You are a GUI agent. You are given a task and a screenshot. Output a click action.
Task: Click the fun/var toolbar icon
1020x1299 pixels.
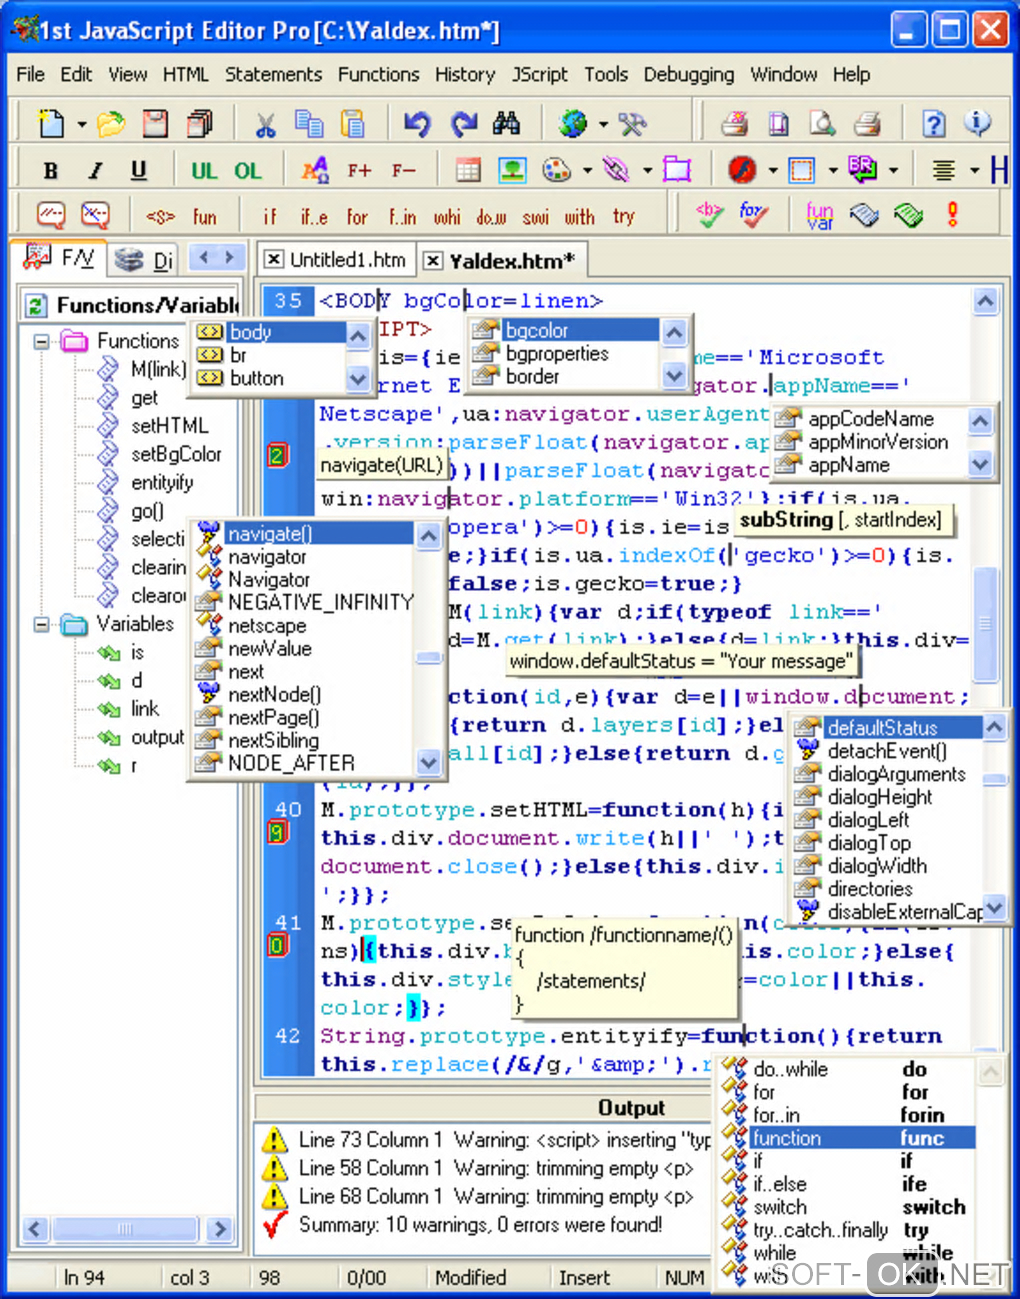820,215
